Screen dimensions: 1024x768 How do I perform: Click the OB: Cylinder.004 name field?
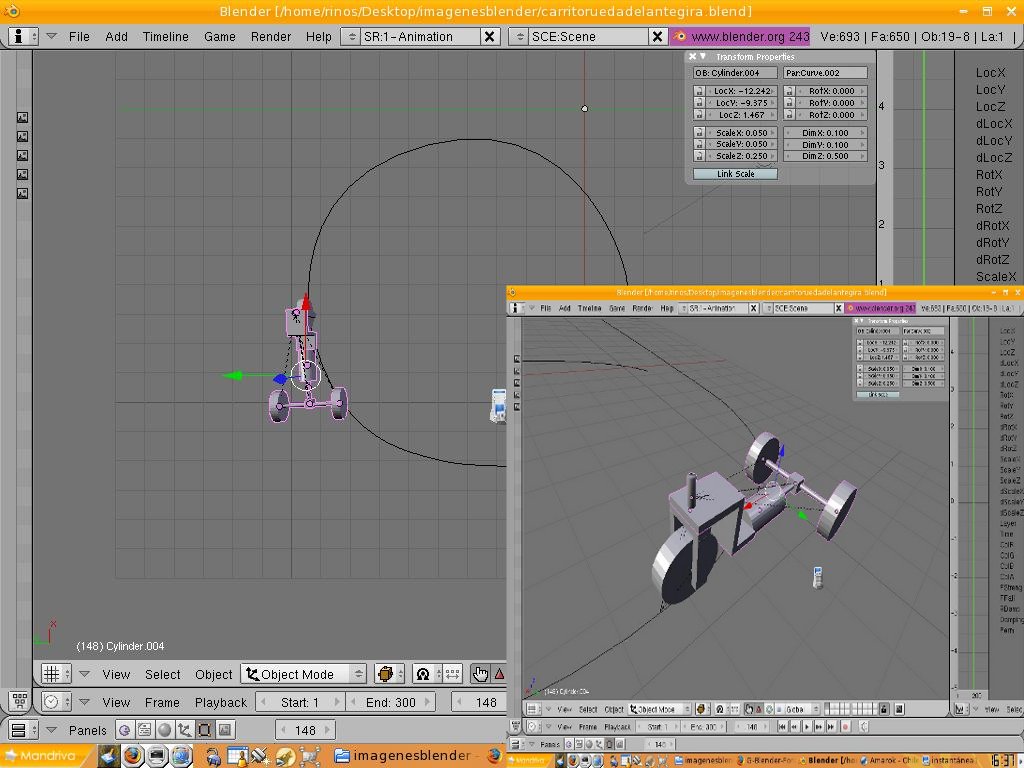[735, 73]
